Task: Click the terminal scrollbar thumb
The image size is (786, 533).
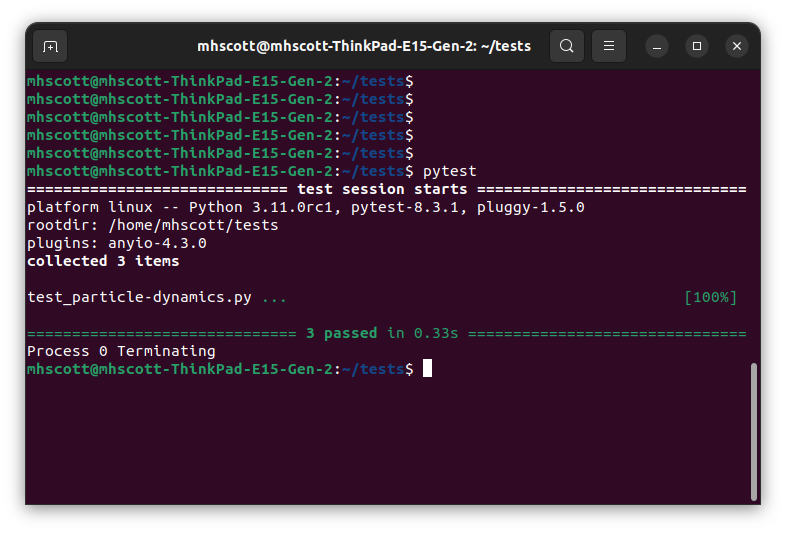Action: (x=754, y=430)
